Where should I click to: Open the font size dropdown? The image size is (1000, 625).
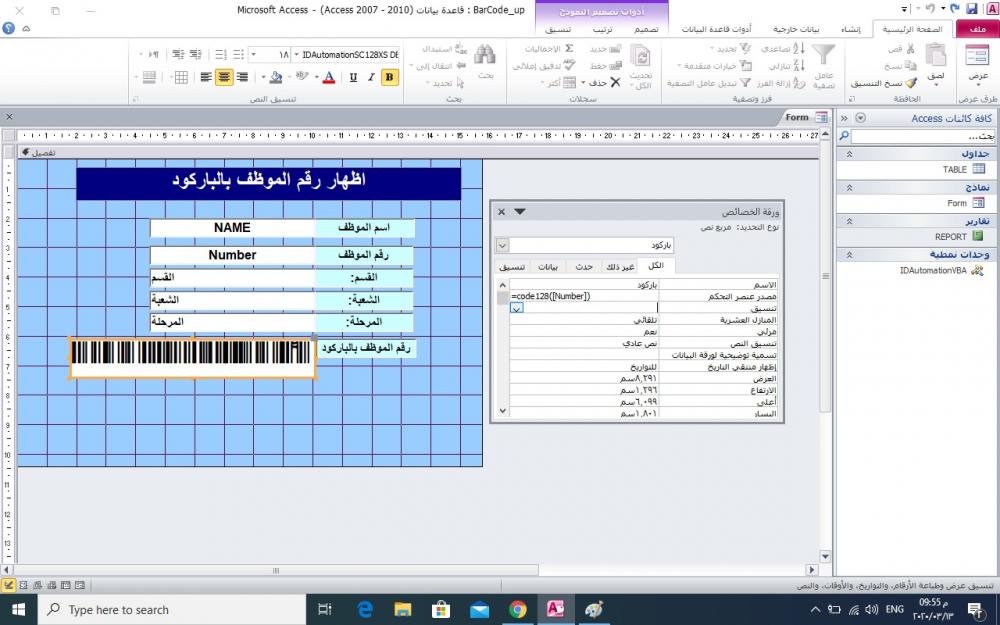tap(254, 55)
